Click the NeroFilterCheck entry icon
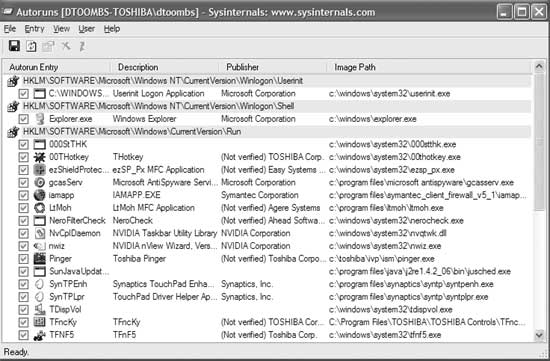 coord(40,221)
